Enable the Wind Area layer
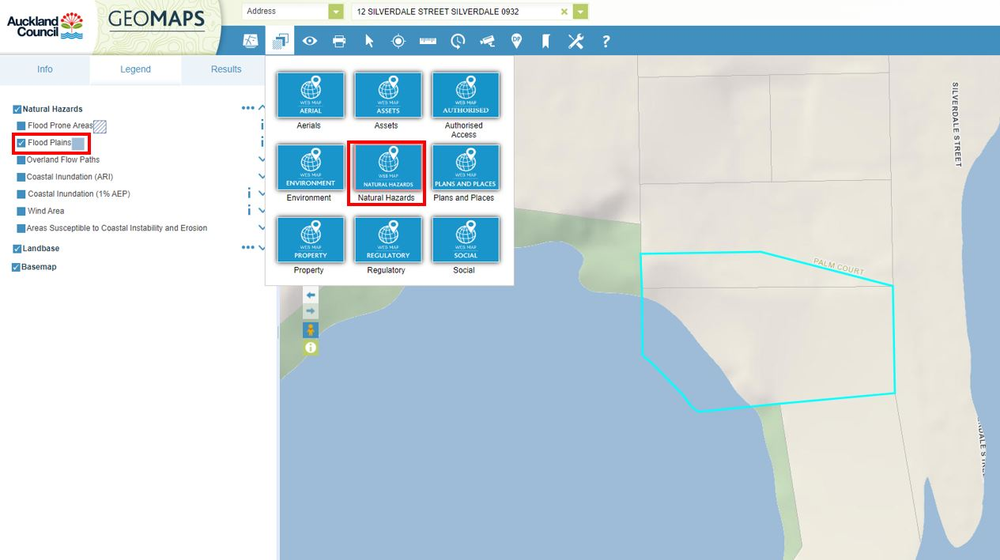1000x560 pixels. coord(21,211)
